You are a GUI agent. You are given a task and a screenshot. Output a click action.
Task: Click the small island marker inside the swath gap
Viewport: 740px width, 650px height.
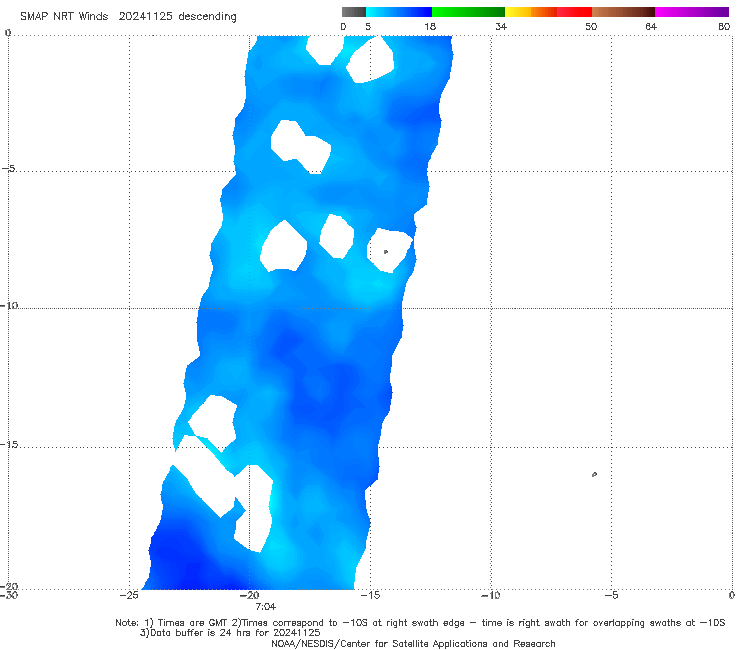[x=386, y=252]
